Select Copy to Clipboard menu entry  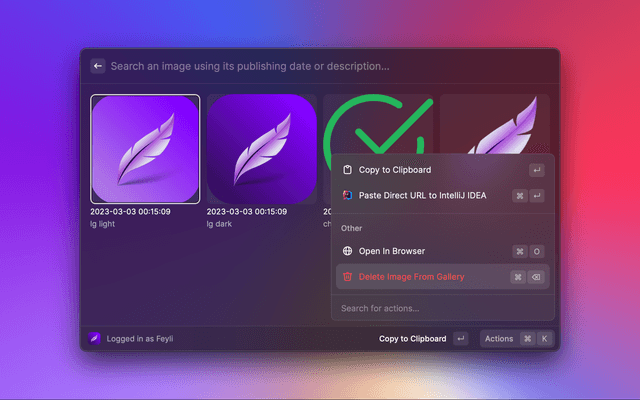click(443, 170)
